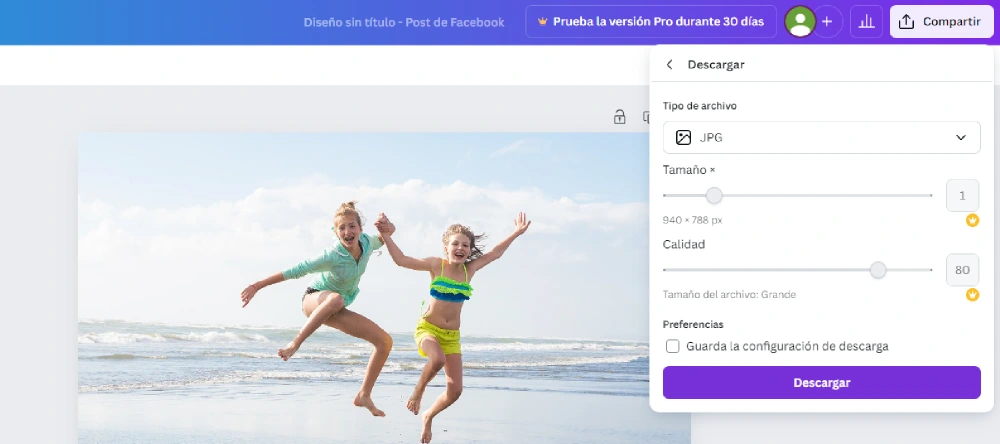The image size is (1000, 444).
Task: Select the beach photo on the canvas
Action: click(384, 288)
